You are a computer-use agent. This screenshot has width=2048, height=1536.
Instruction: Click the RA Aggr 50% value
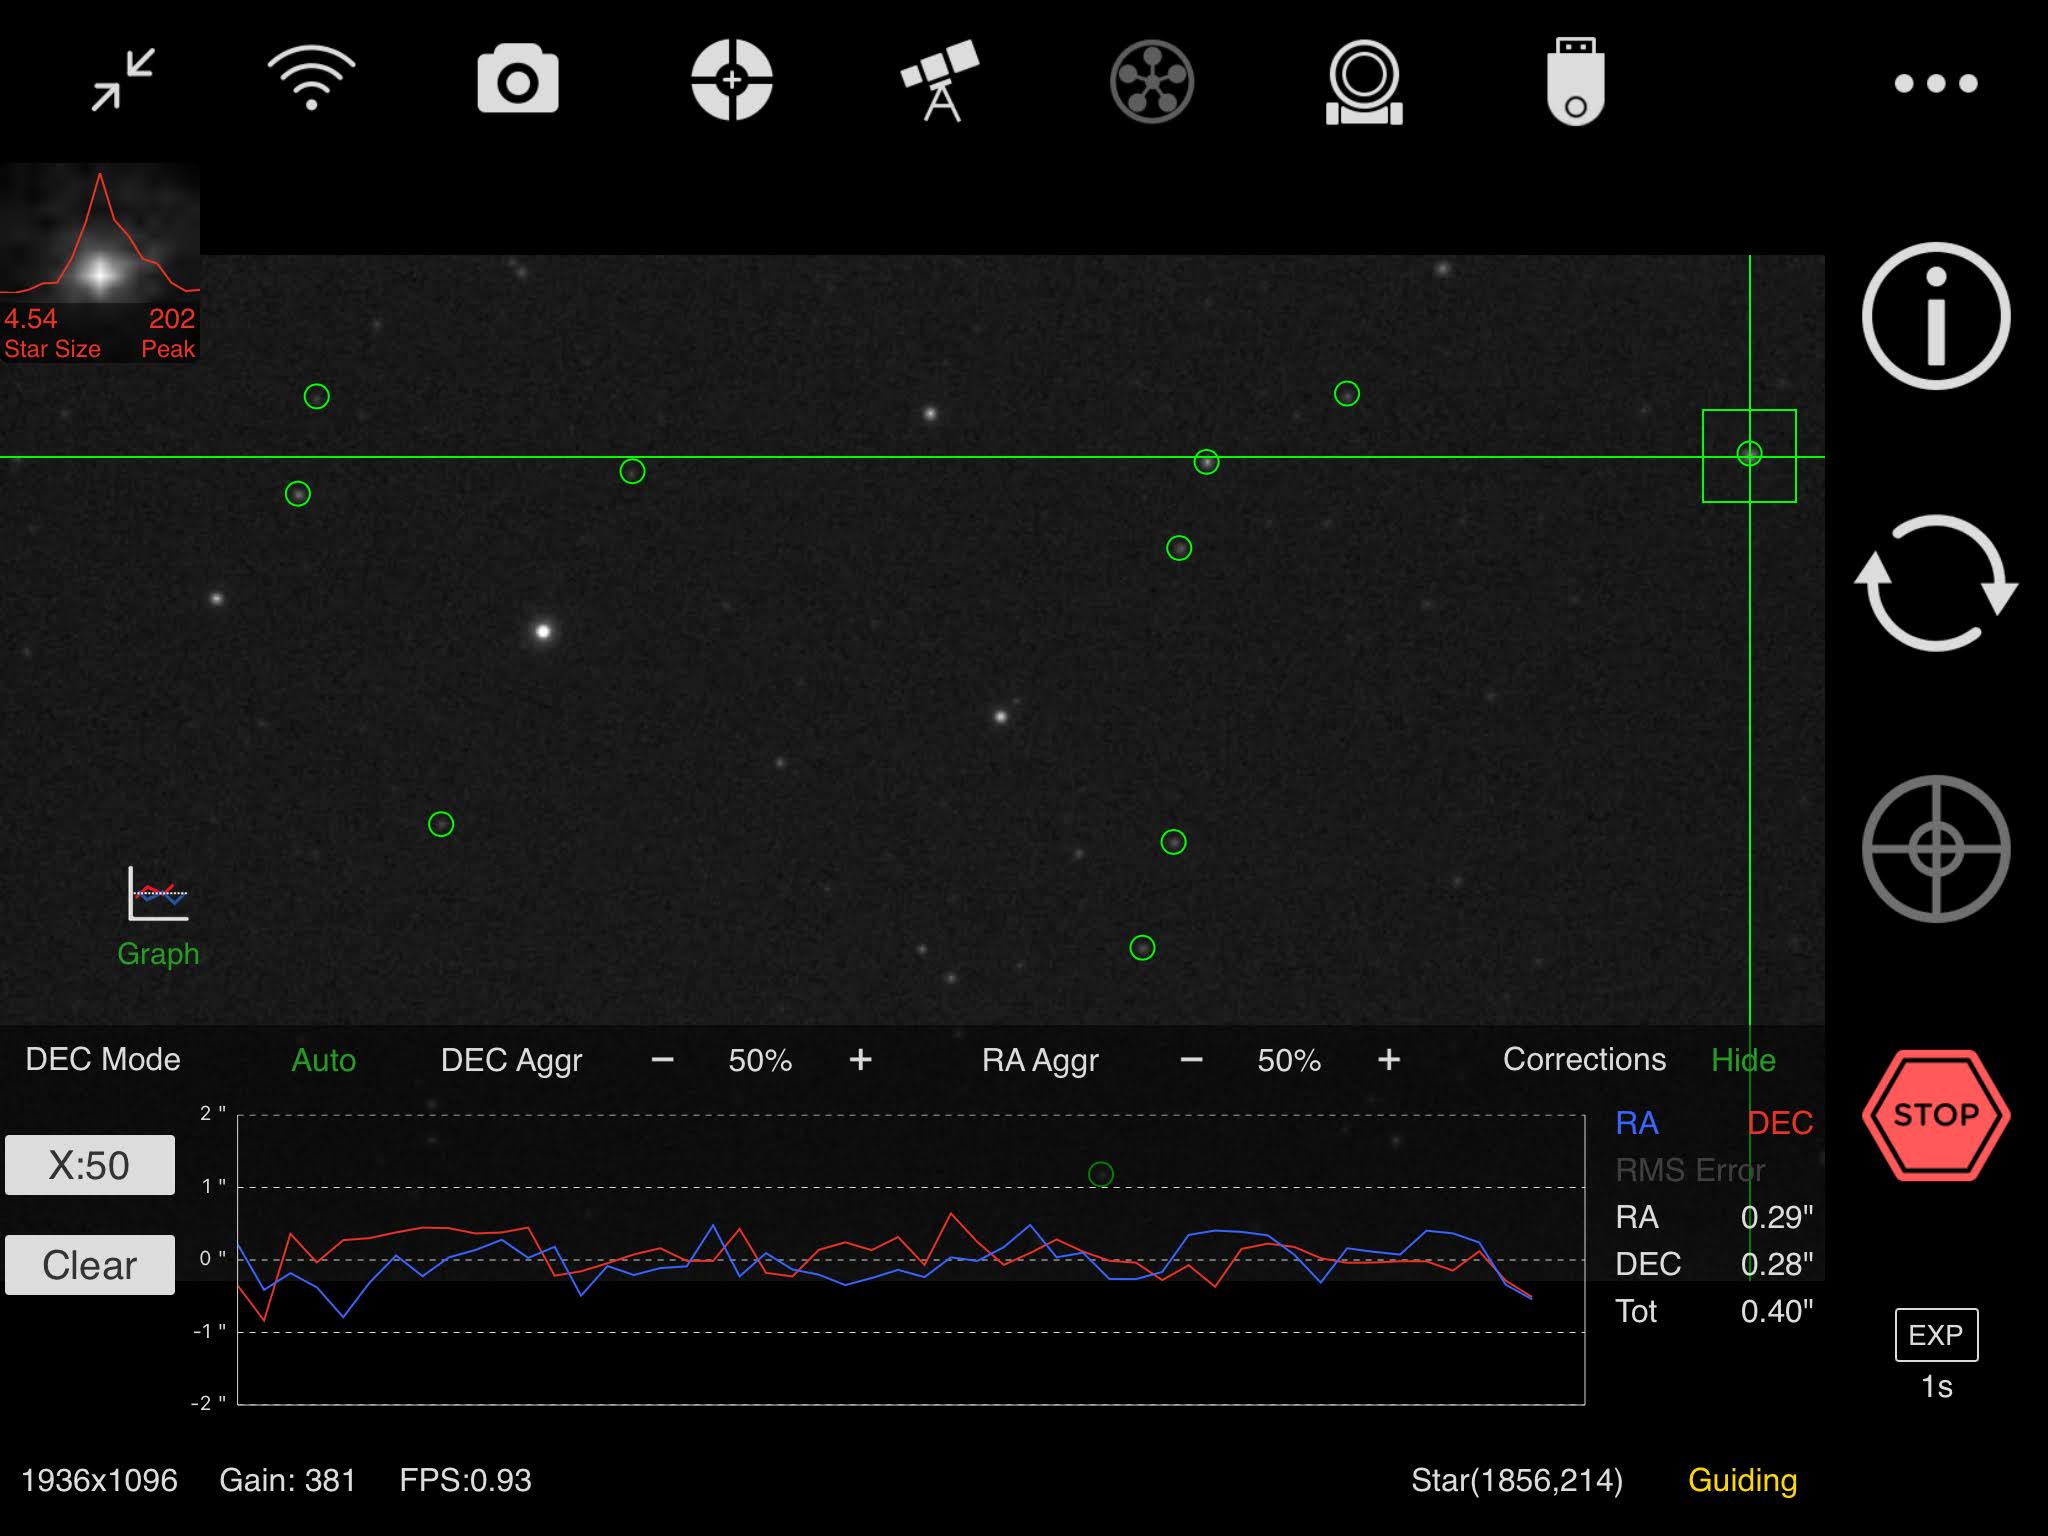[1289, 1060]
